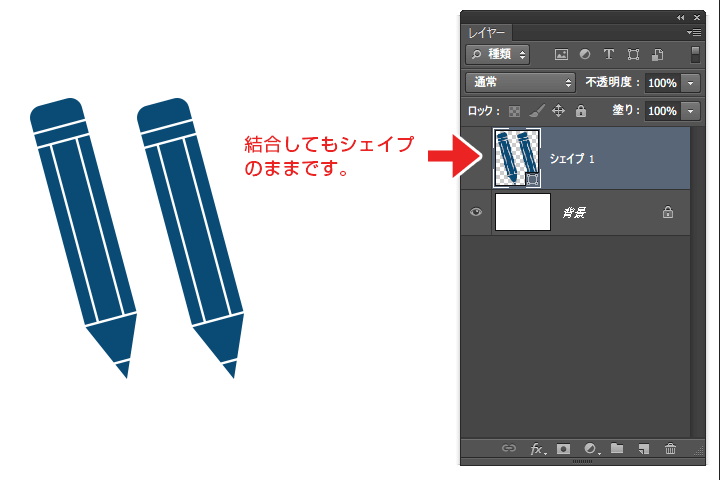Filter layers by shape layer icon

pos(633,55)
